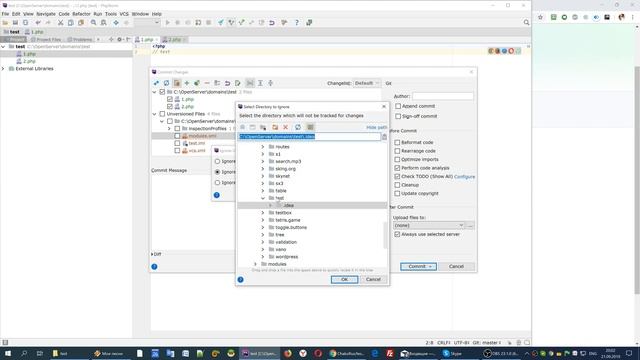Check the Optimize imports option
The height and width of the screenshot is (360, 640).
point(397,160)
